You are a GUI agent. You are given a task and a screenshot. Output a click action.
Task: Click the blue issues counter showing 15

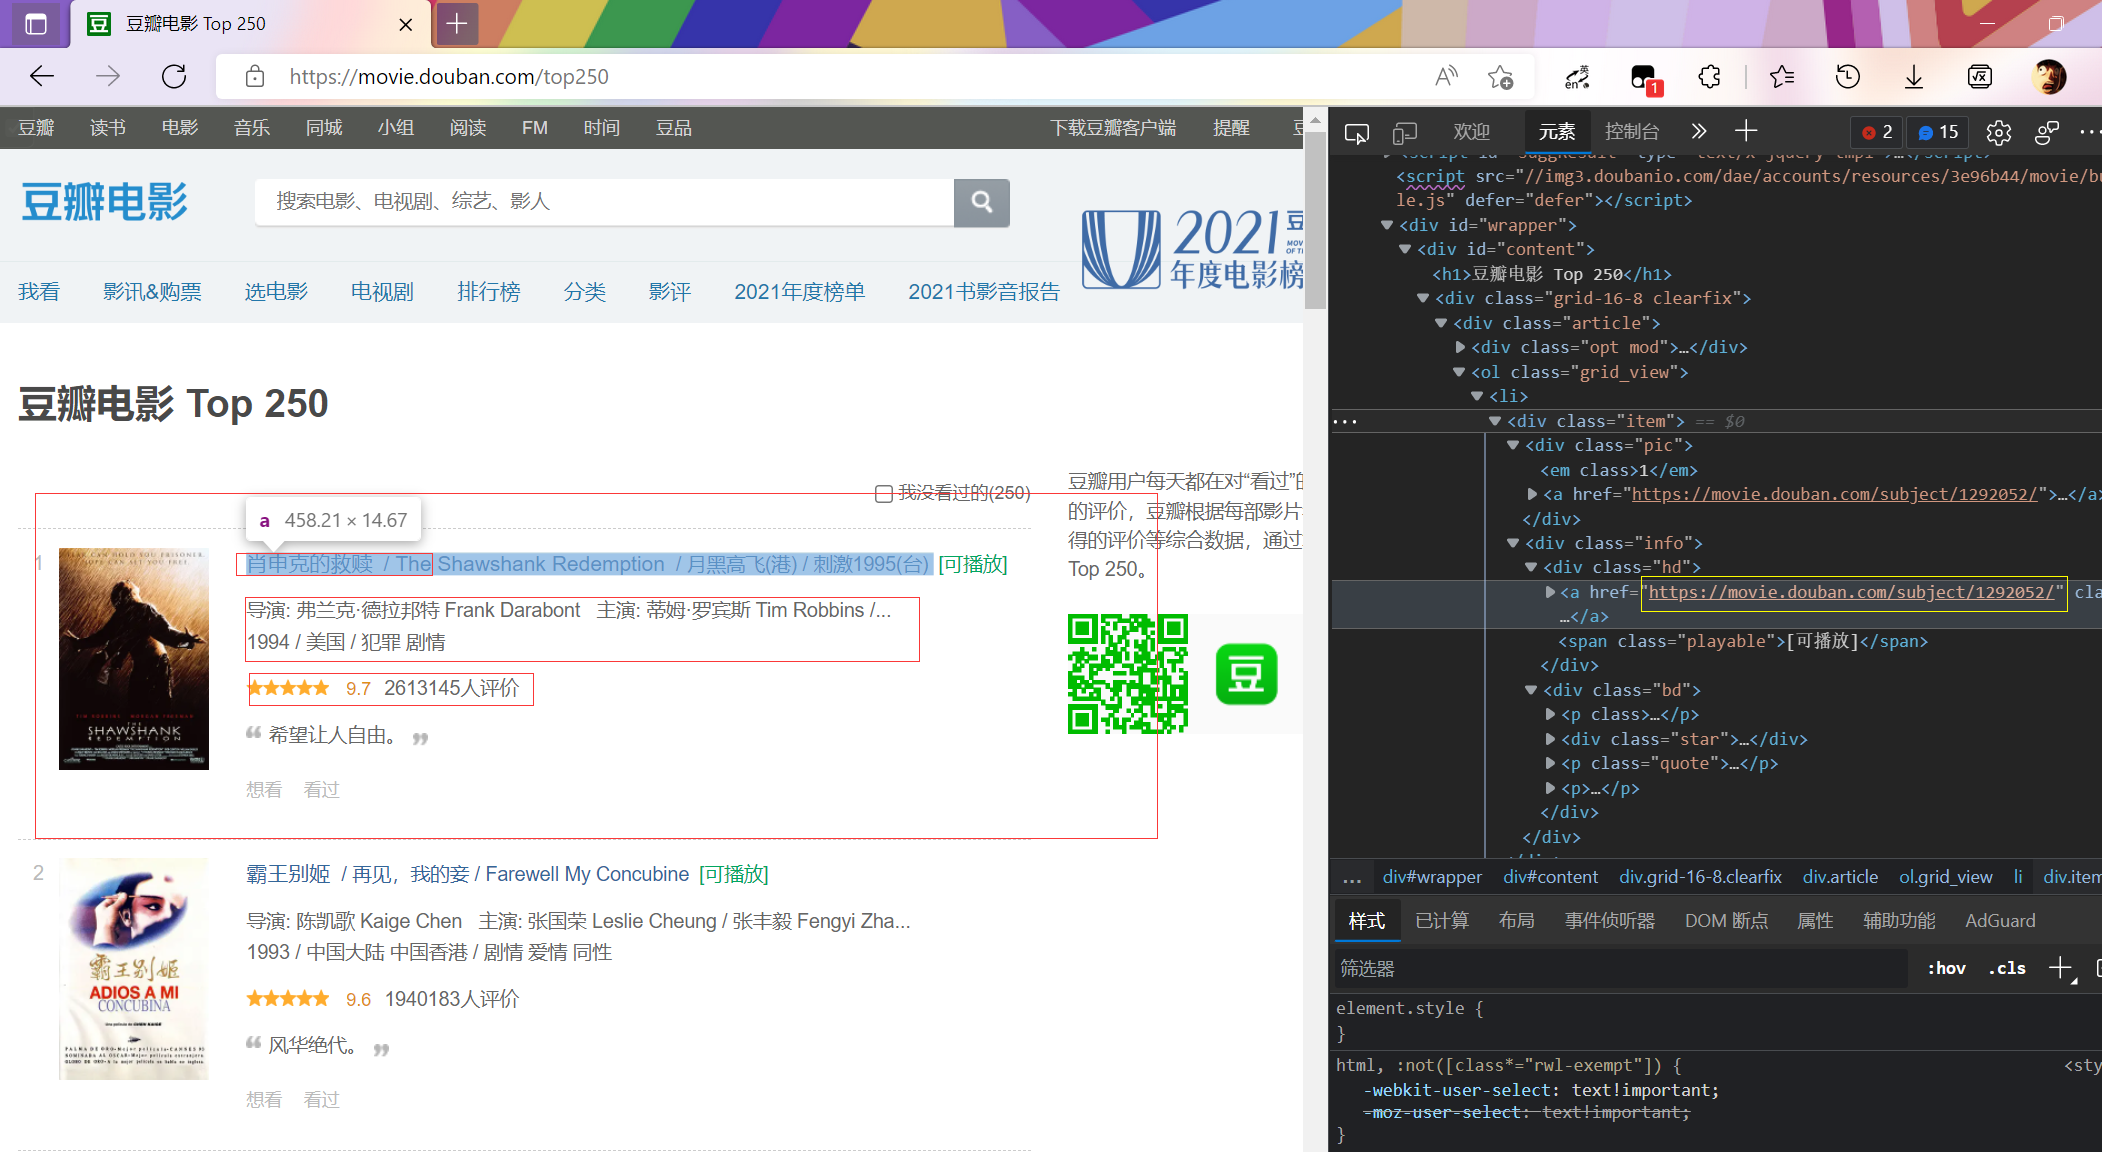tap(1938, 132)
